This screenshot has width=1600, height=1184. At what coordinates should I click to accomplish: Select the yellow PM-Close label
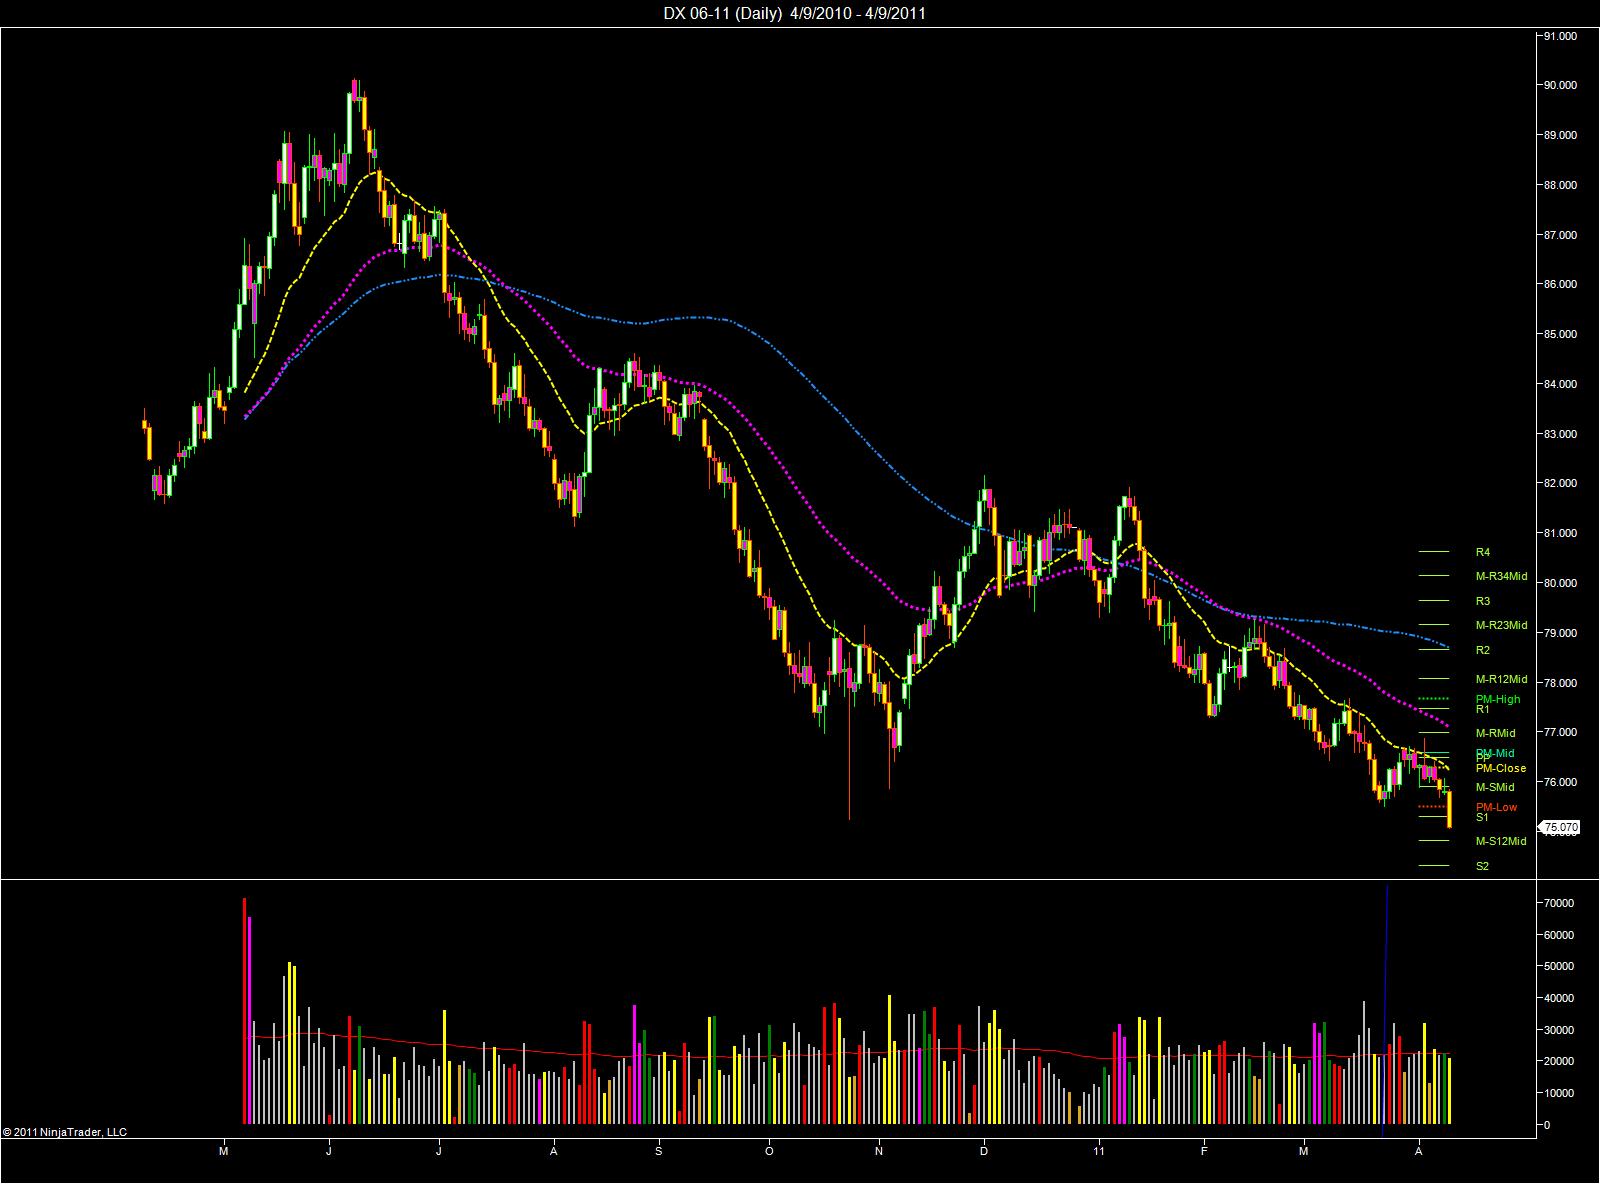pos(1500,768)
